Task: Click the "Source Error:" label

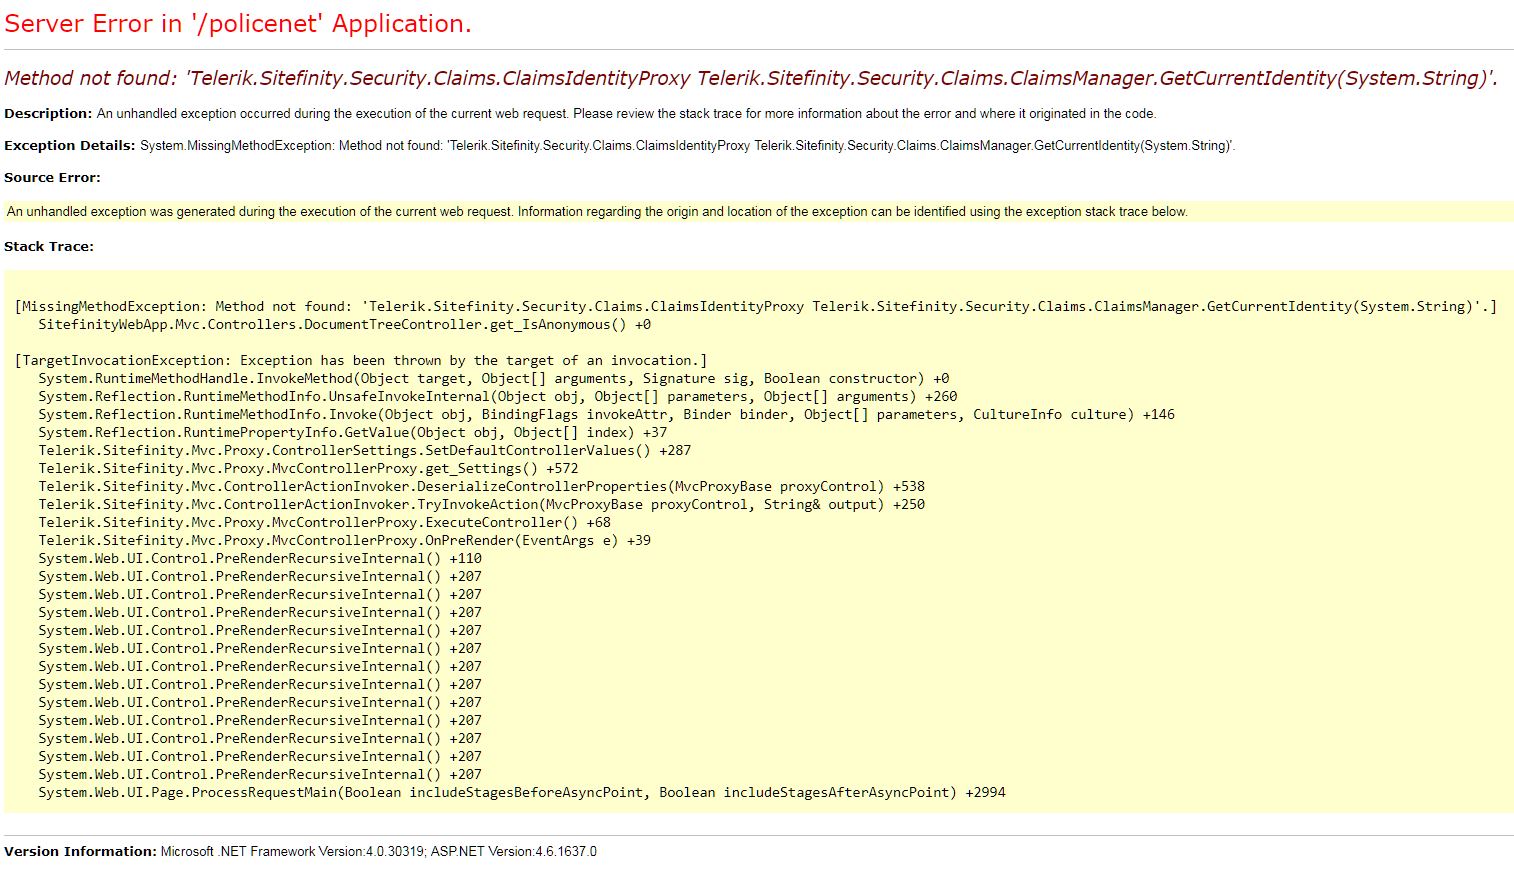Action: coord(52,177)
